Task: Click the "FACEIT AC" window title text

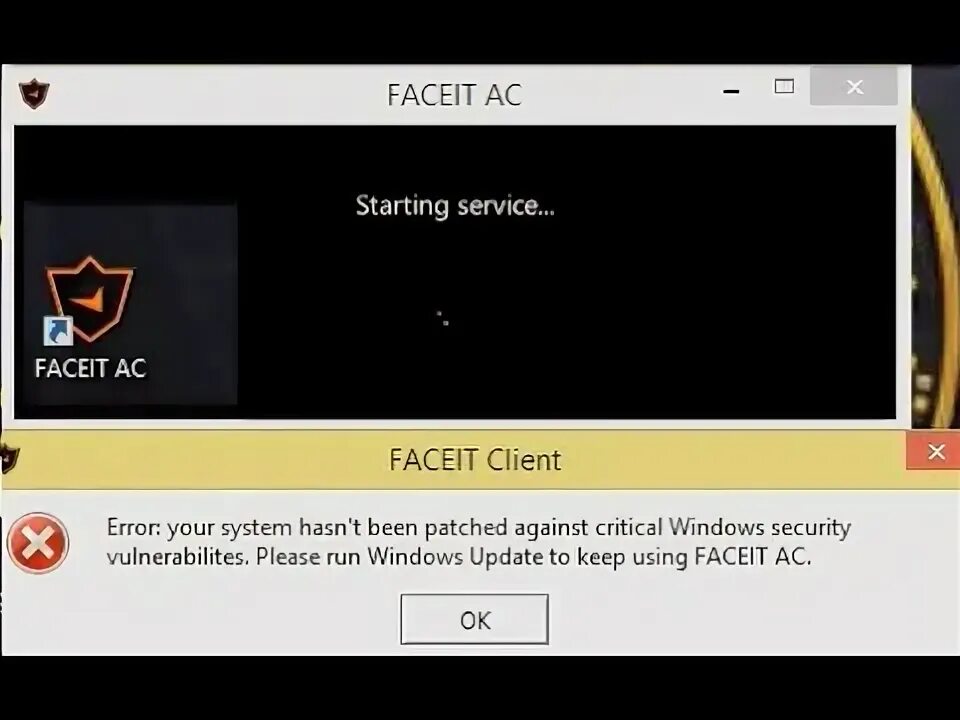Action: 454,95
